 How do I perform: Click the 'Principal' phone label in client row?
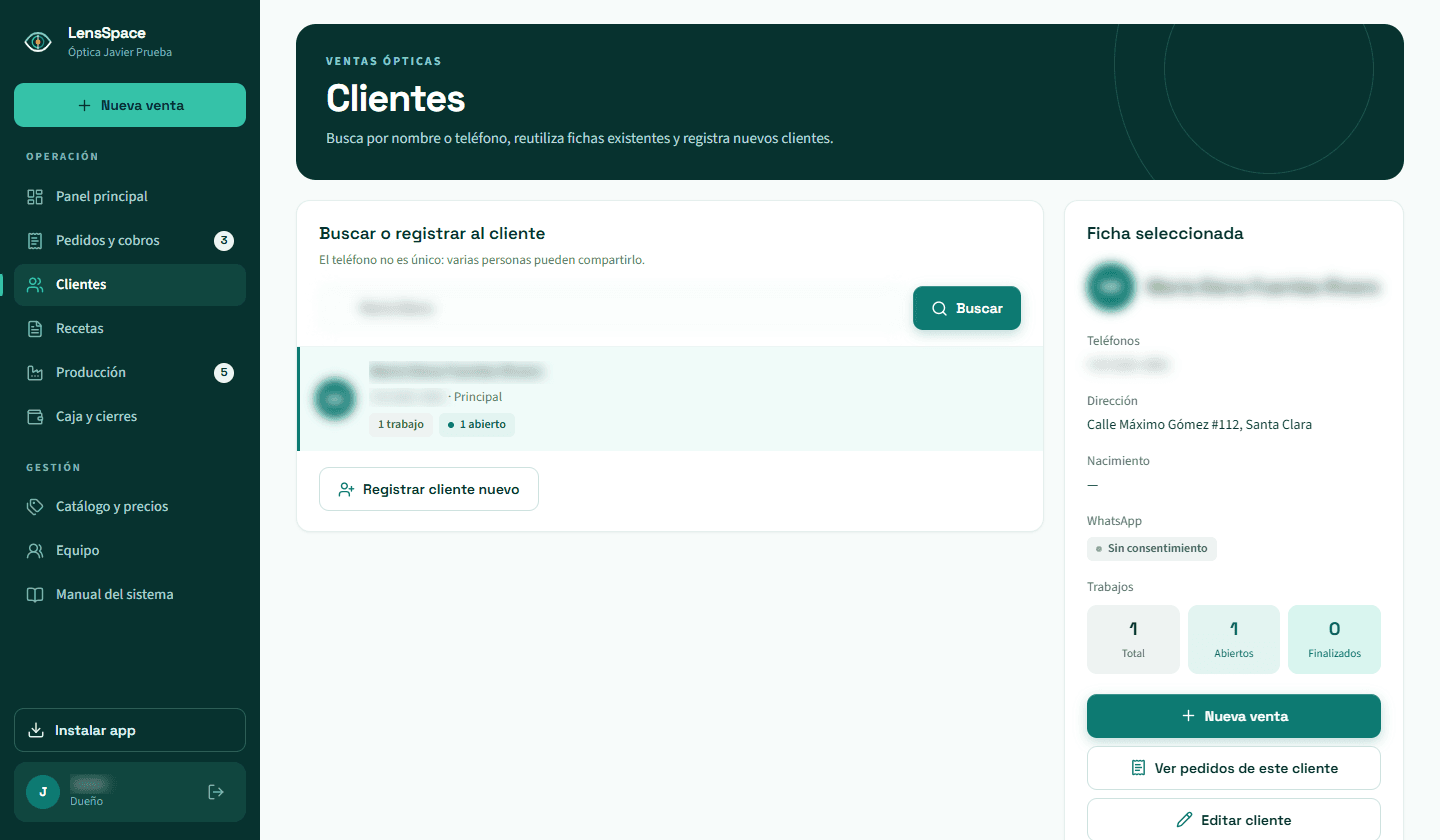coord(478,397)
